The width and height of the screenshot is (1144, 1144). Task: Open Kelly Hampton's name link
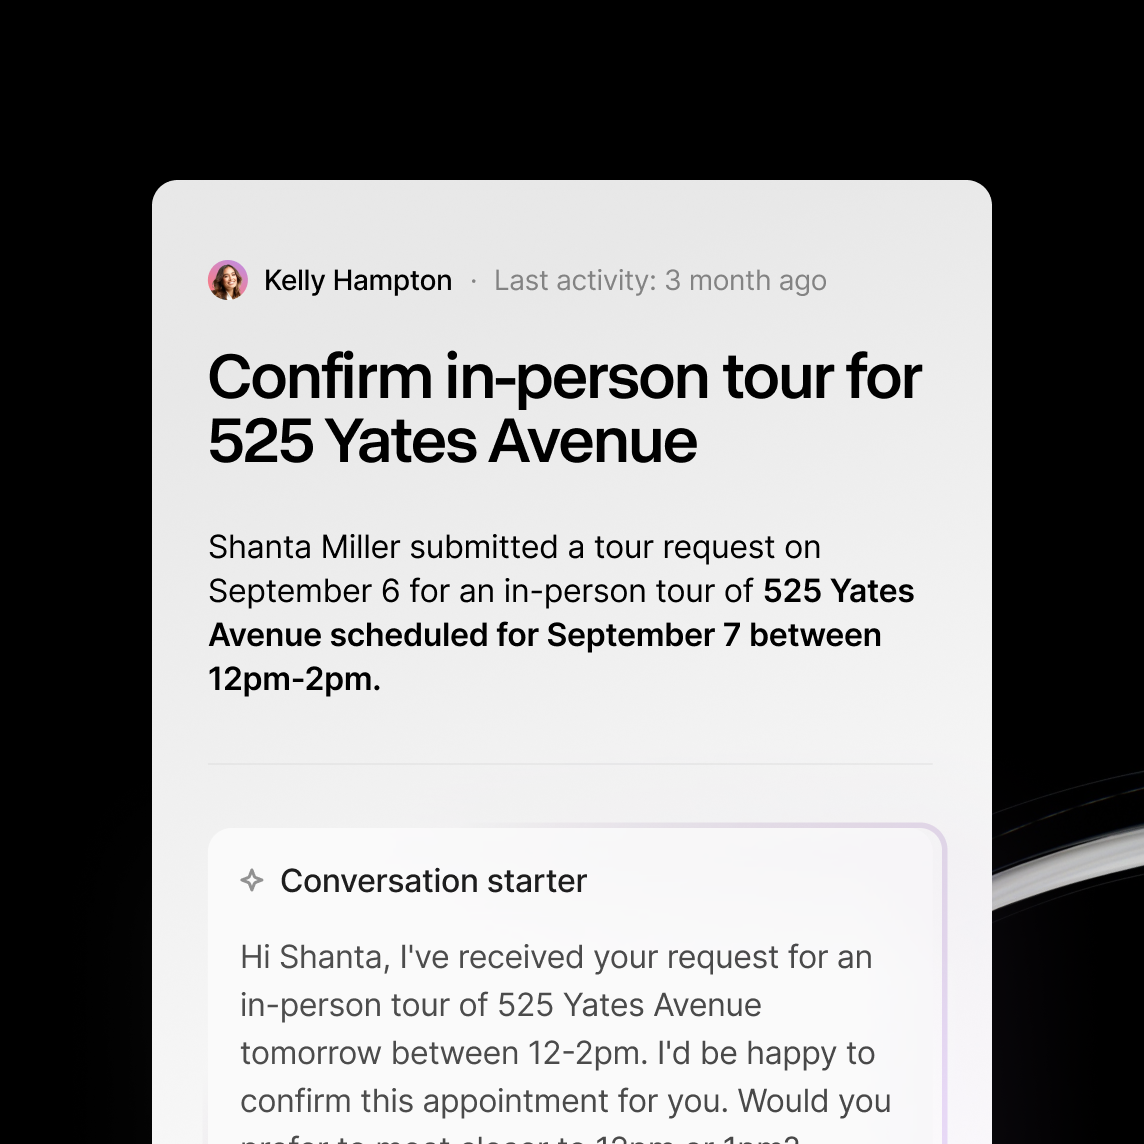[x=357, y=280]
